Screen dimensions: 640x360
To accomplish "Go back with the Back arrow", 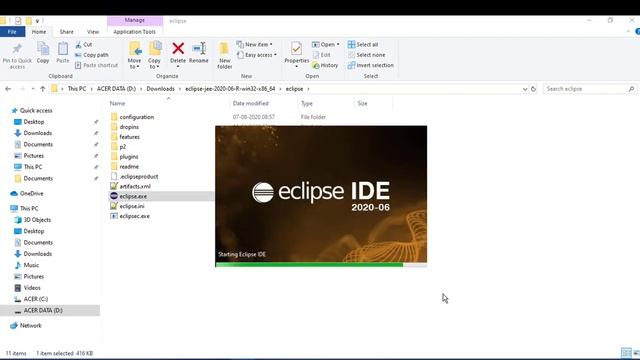I will 8,89.
